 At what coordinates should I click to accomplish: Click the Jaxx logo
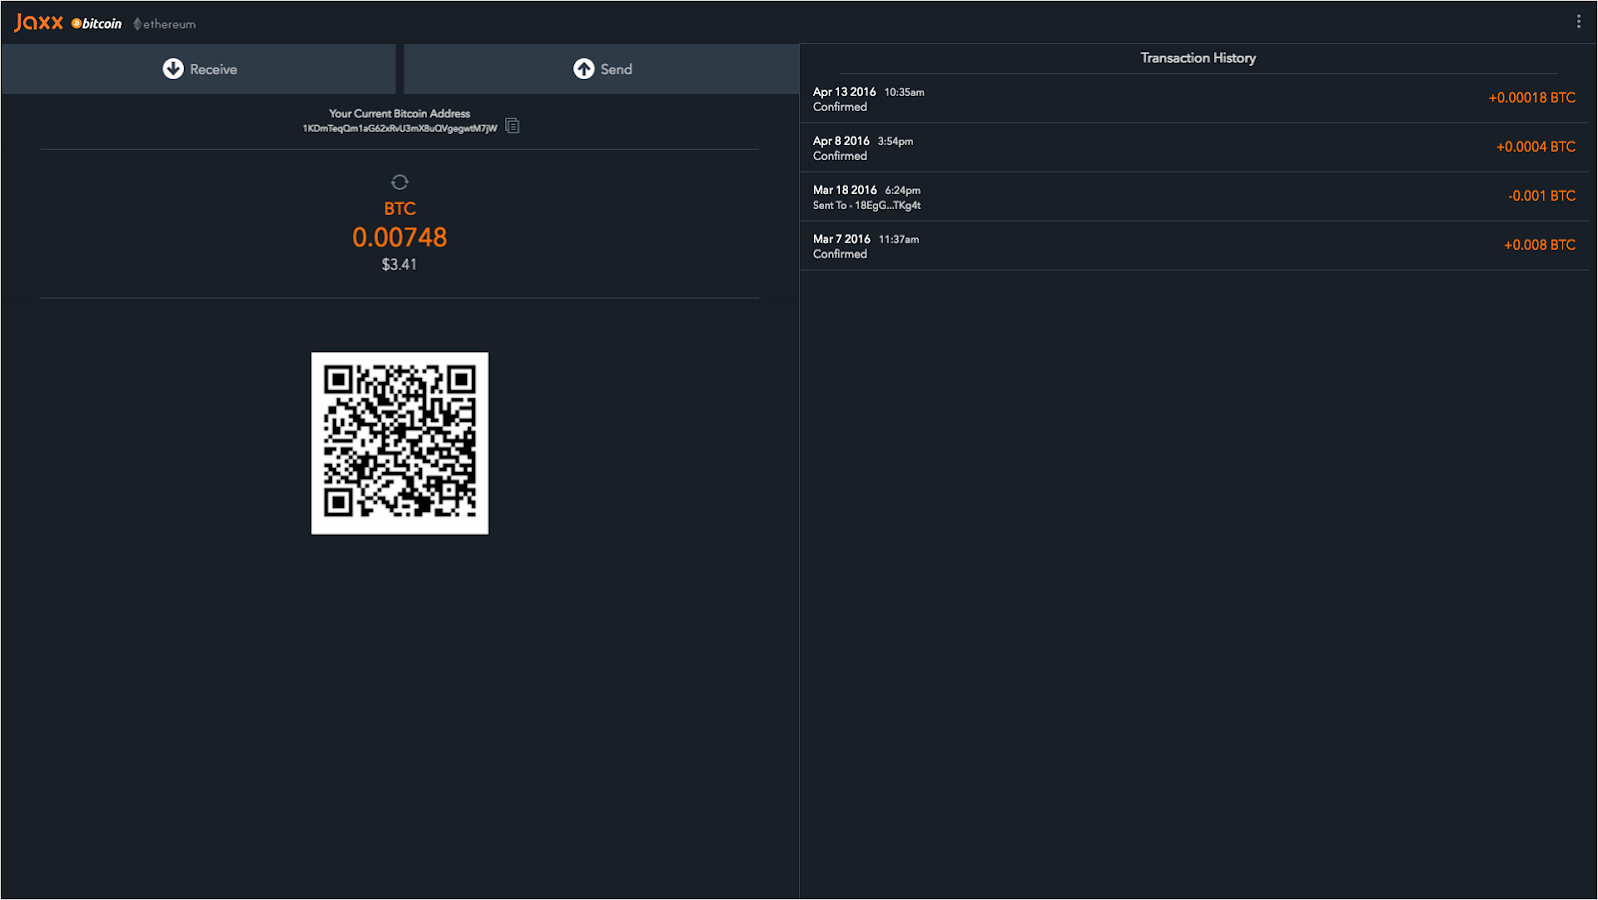(38, 22)
